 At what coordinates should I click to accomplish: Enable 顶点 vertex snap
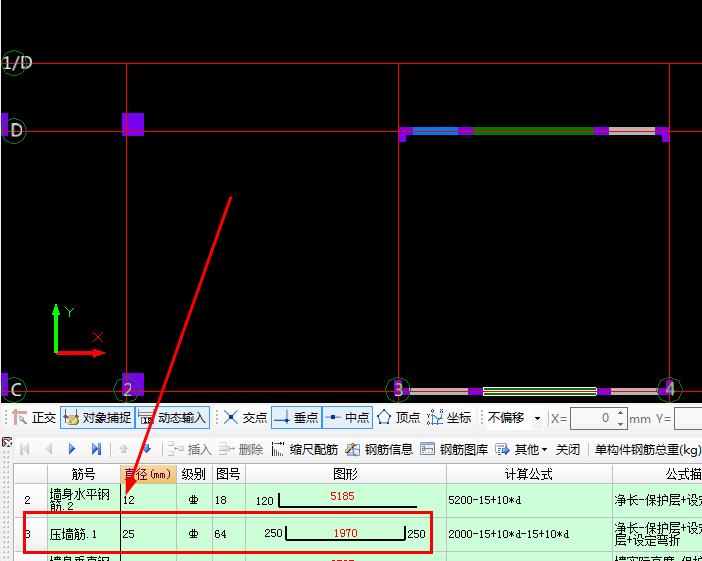(398, 418)
